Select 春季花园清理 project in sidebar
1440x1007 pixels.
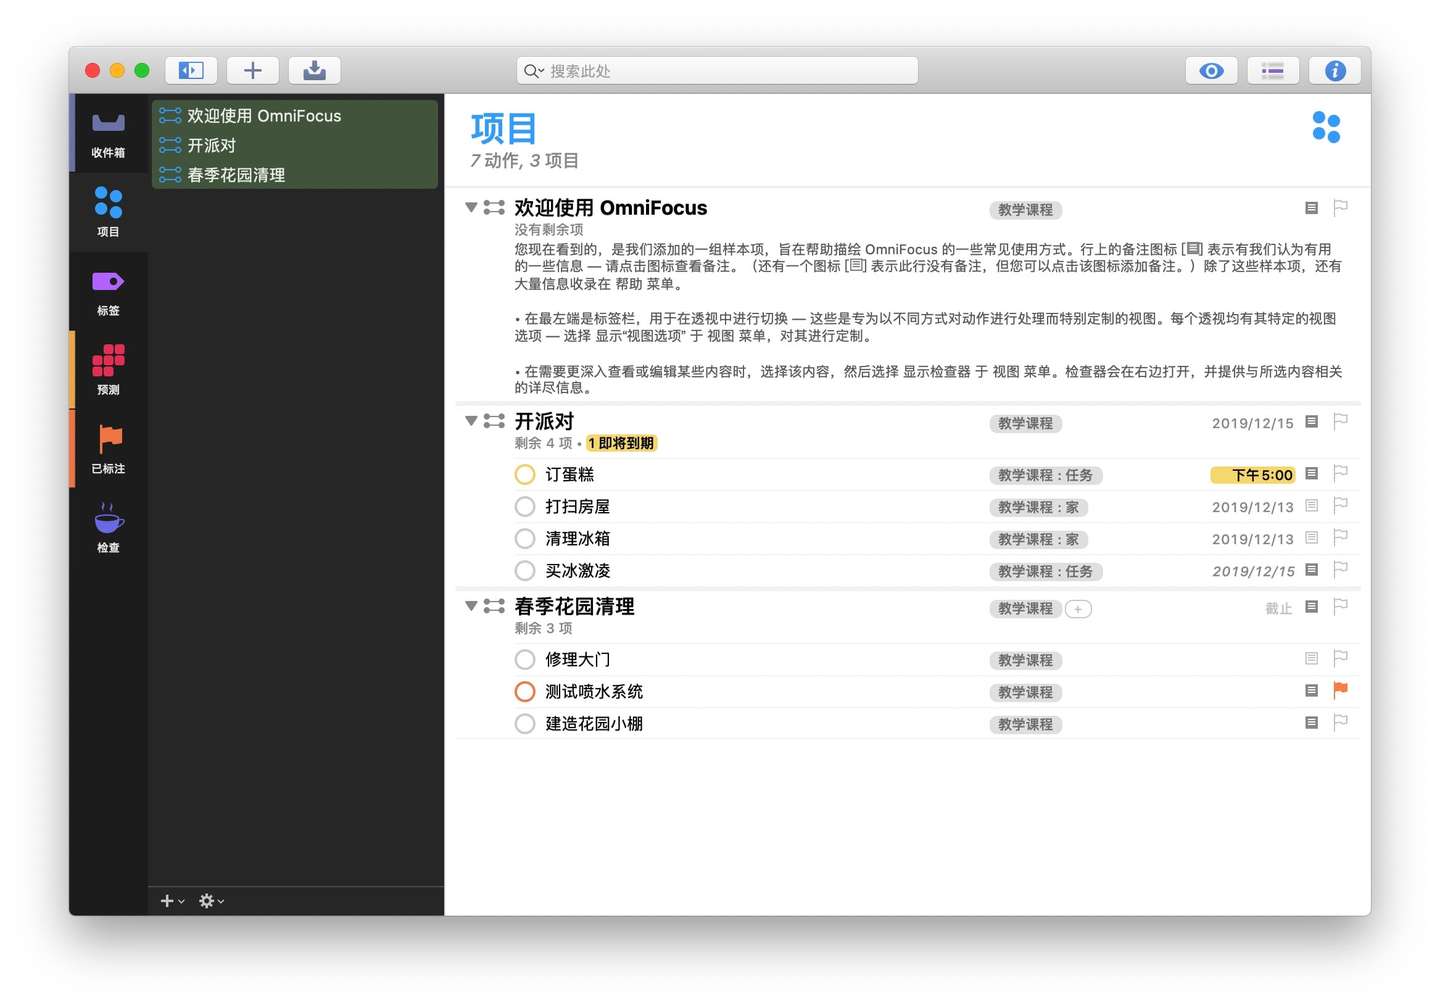point(295,174)
